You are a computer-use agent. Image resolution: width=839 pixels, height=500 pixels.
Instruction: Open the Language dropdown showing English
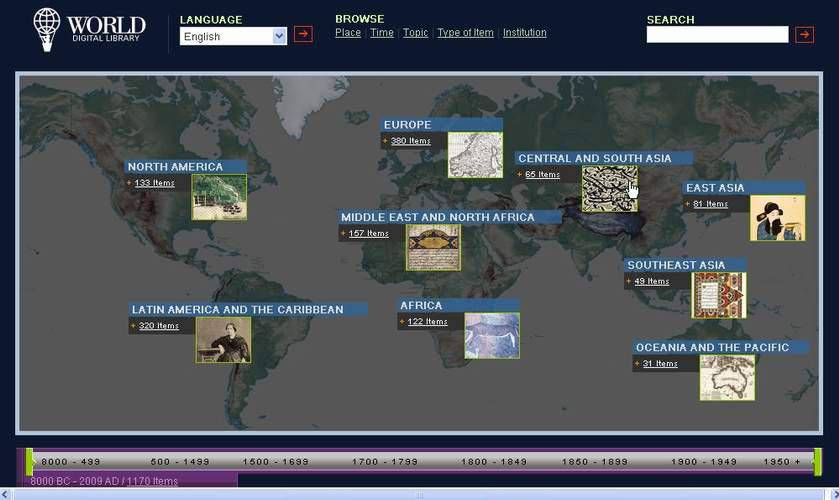pyautogui.click(x=233, y=36)
